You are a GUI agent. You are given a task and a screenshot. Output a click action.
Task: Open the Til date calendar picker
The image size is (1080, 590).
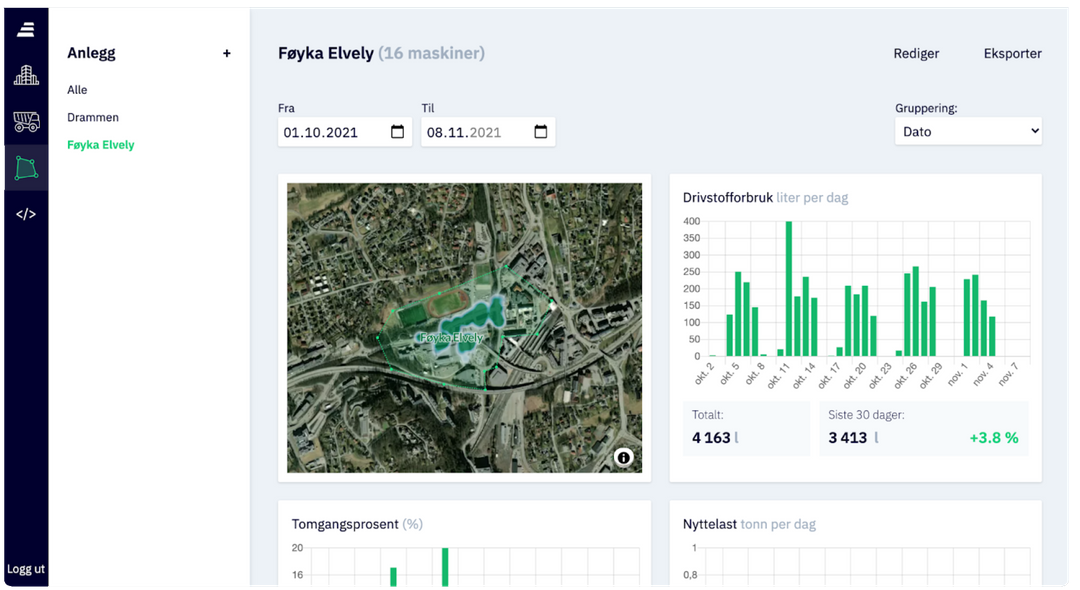point(541,131)
